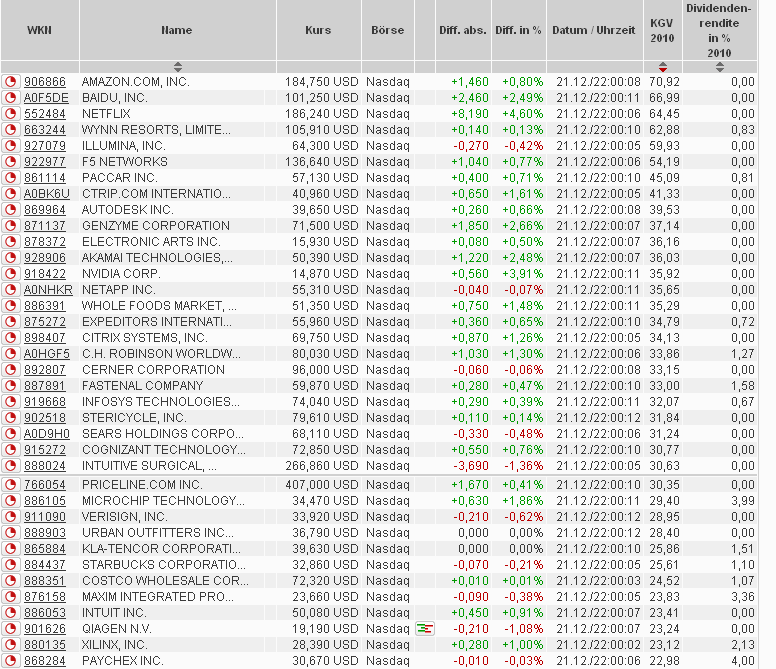The width and height of the screenshot is (776, 669).
Task: Sort the table by Name column arrows
Action: (178, 67)
